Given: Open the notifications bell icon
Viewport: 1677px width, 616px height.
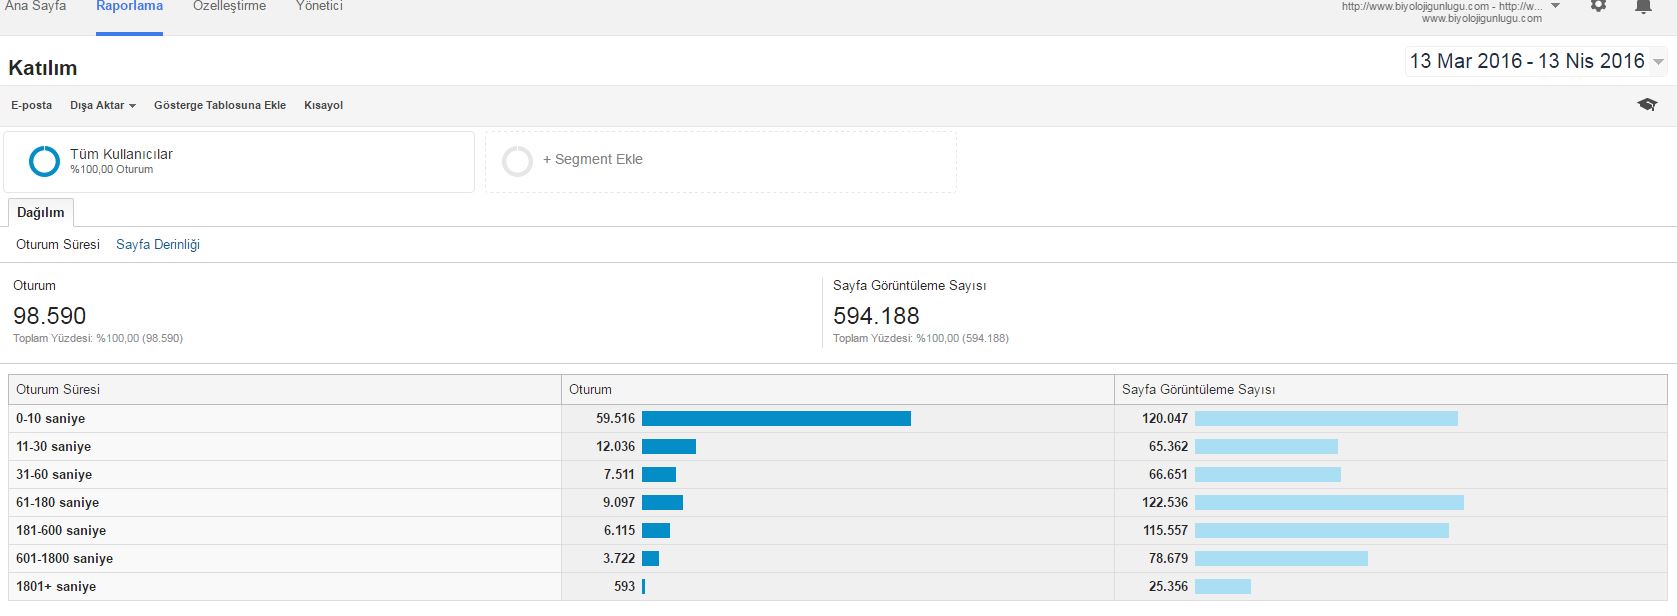Looking at the screenshot, I should pos(1643,5).
